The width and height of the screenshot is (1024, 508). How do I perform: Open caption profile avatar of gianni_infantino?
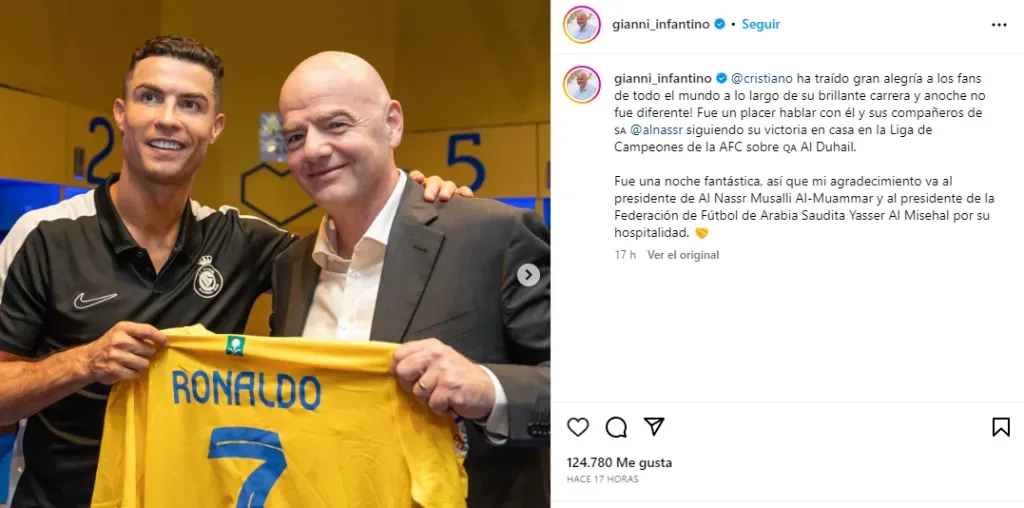581,85
